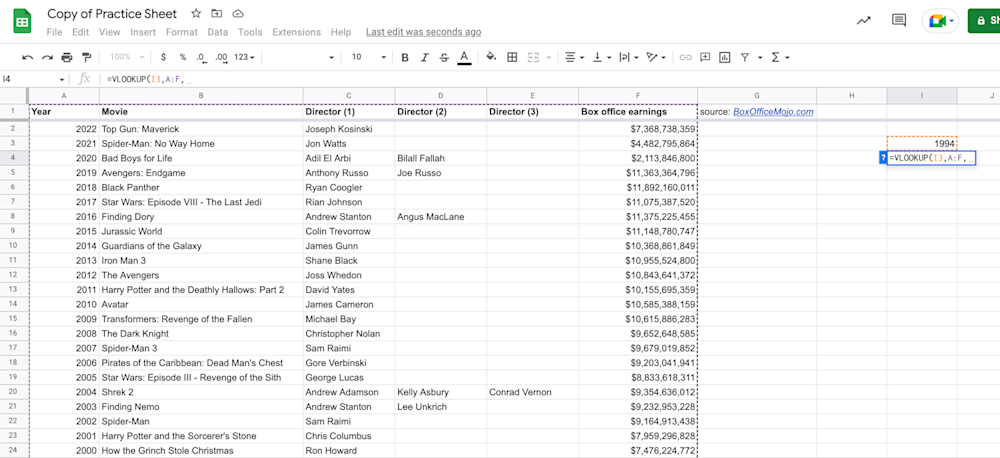This screenshot has height=458, width=1000.
Task: Toggle bold formatting
Action: [404, 57]
